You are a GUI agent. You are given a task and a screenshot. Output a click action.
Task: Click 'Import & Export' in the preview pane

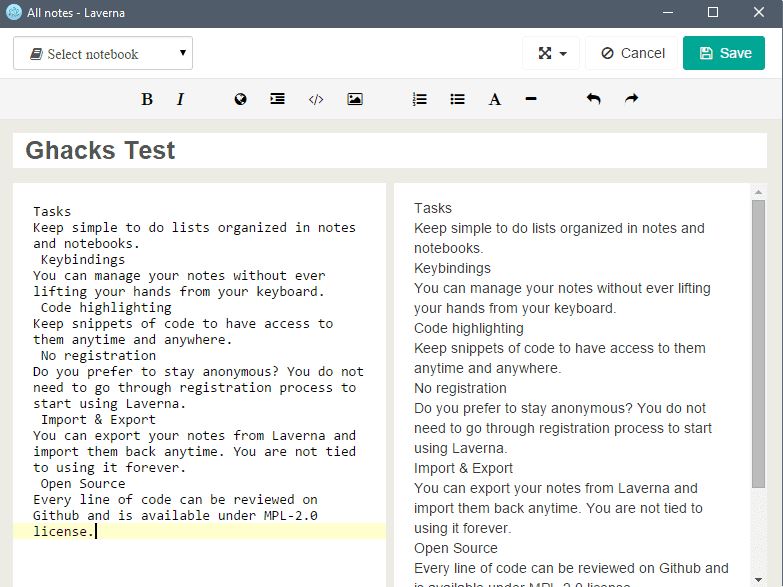pos(463,468)
